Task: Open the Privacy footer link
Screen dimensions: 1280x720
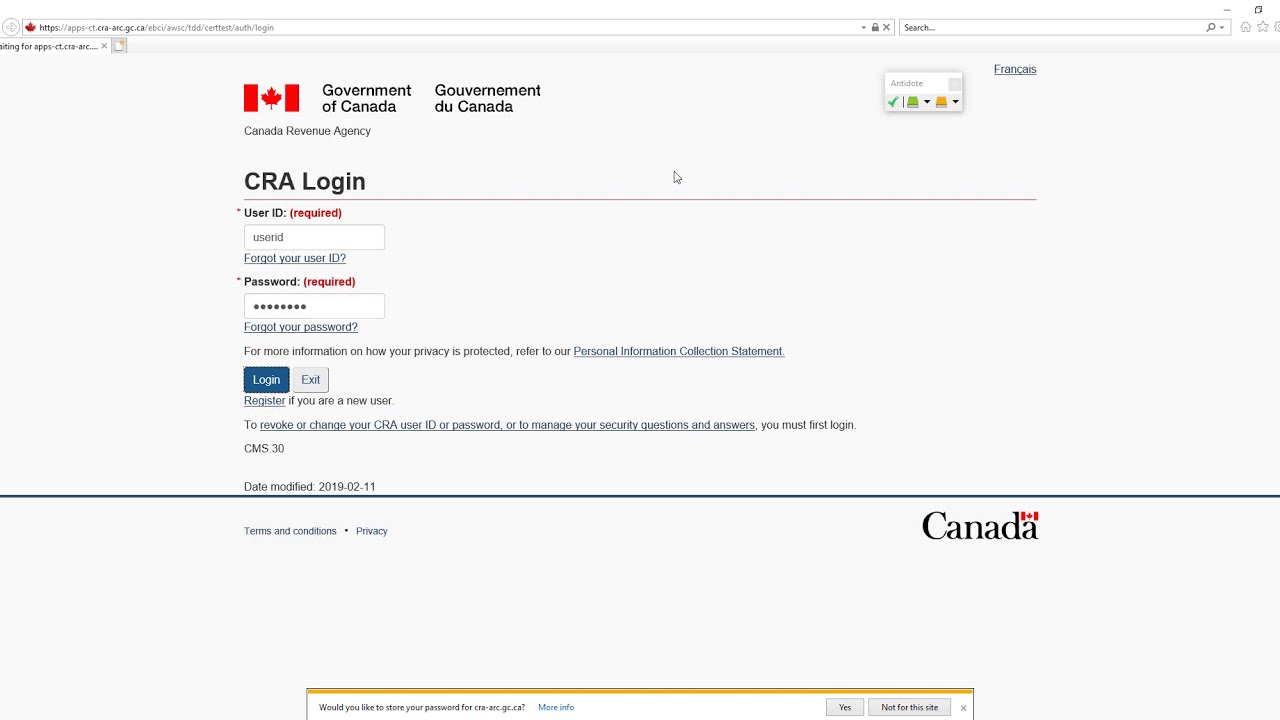Action: click(x=371, y=531)
